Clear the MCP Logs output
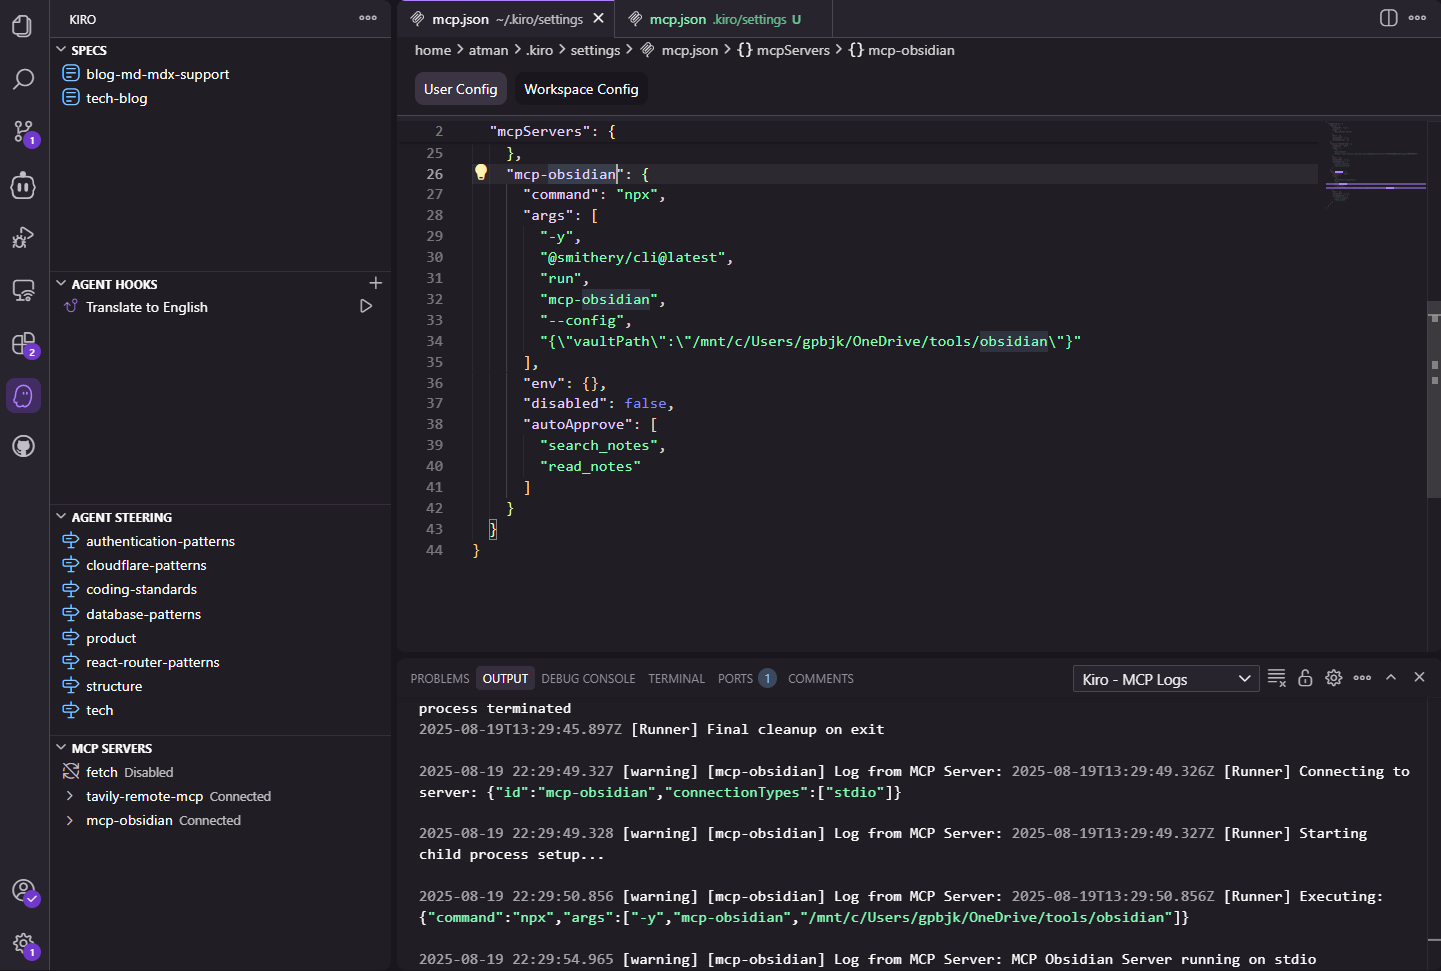 pyautogui.click(x=1276, y=678)
